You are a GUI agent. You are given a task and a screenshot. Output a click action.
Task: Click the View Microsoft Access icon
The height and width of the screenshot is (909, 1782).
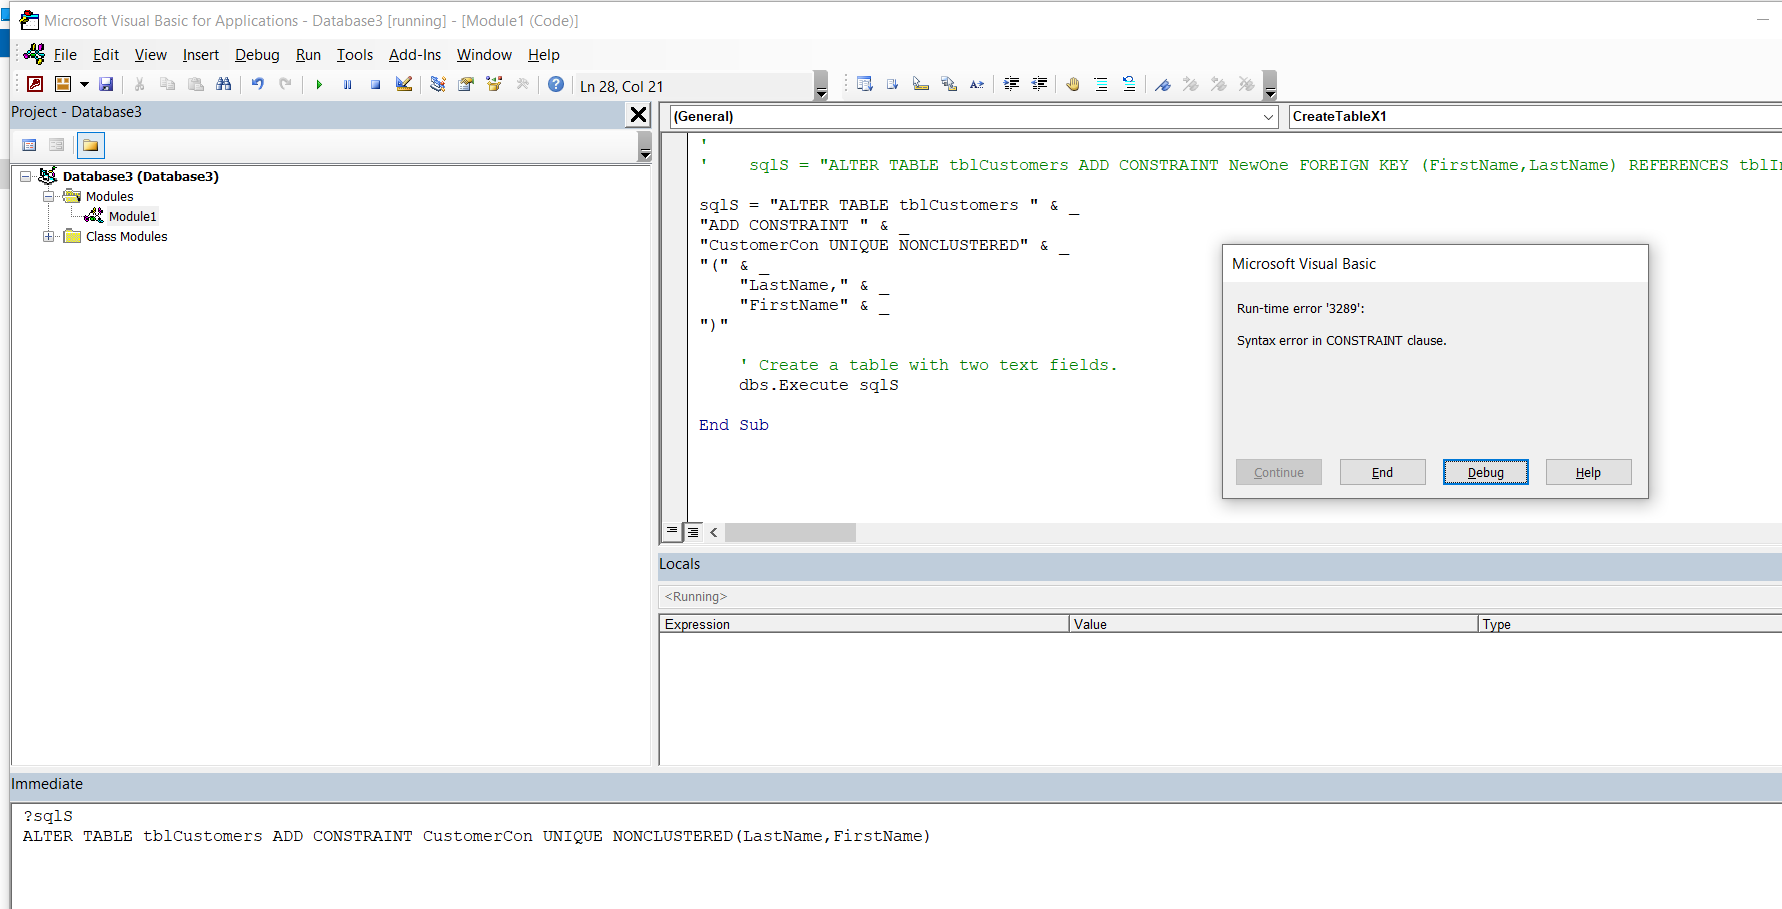pyautogui.click(x=35, y=85)
